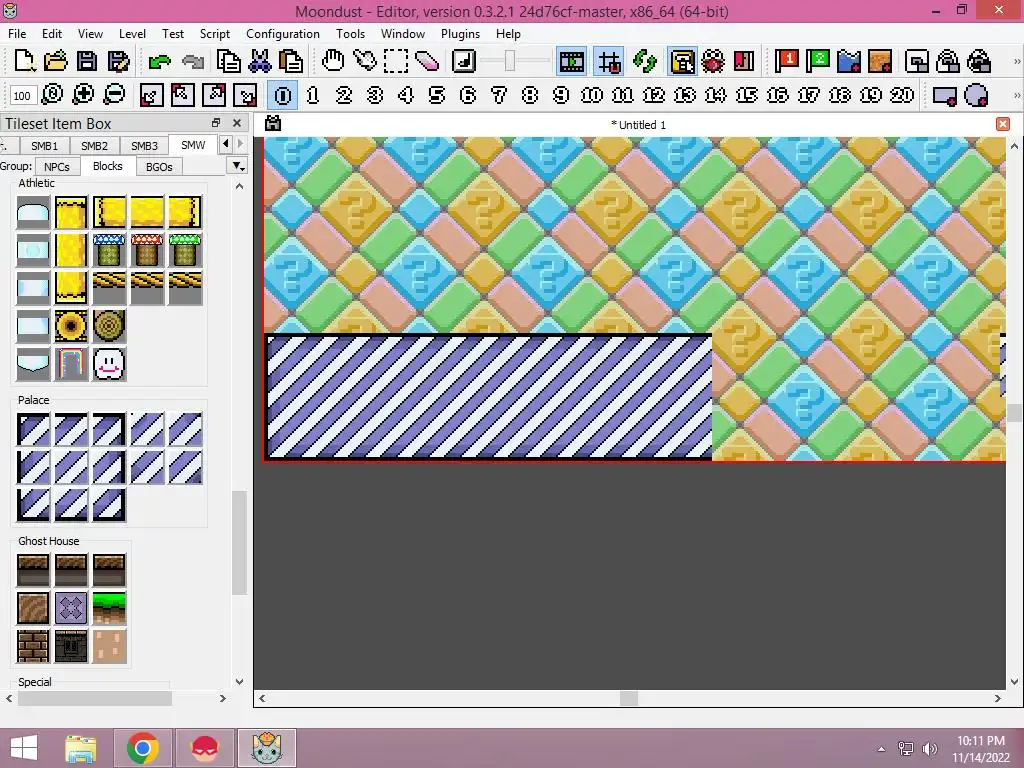Screen dimensions: 1024x768
Task: Toggle the film-strip animation button
Action: point(571,61)
